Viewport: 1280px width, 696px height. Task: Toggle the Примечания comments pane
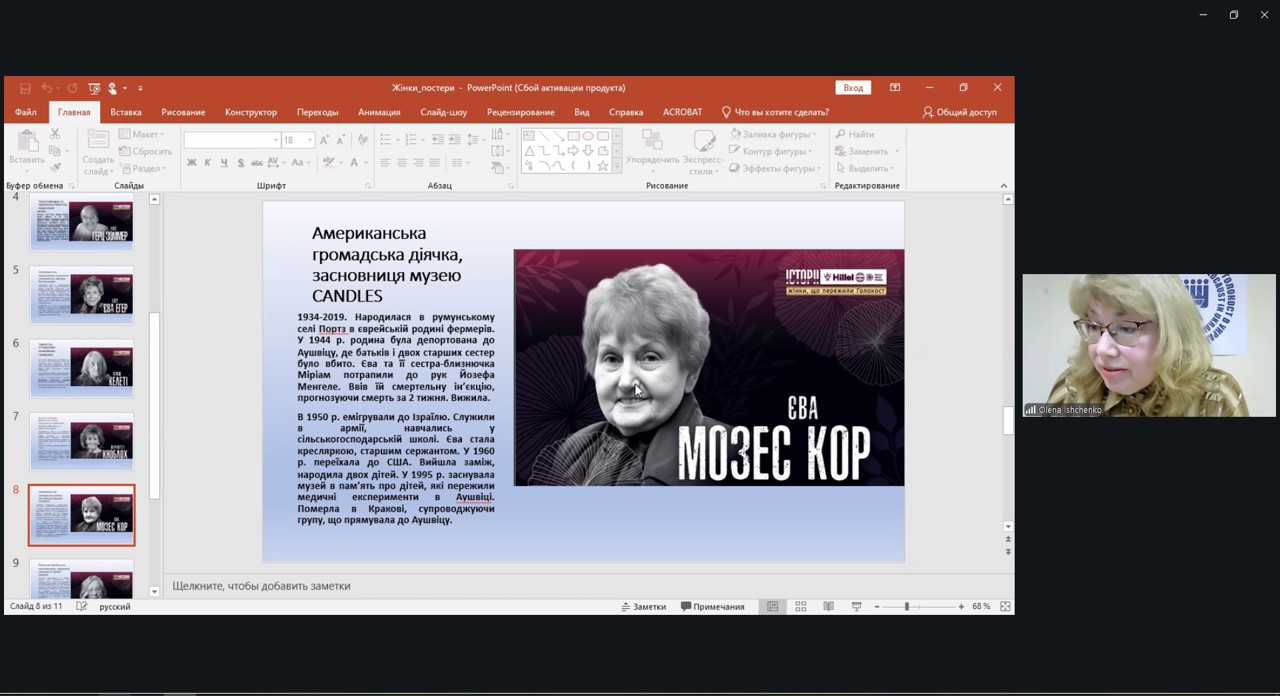tap(712, 606)
